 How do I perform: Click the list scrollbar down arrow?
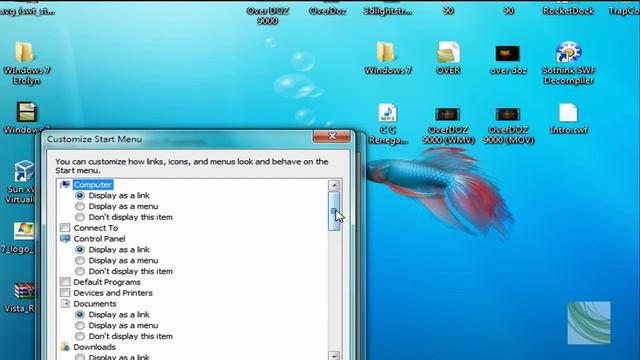tap(334, 356)
